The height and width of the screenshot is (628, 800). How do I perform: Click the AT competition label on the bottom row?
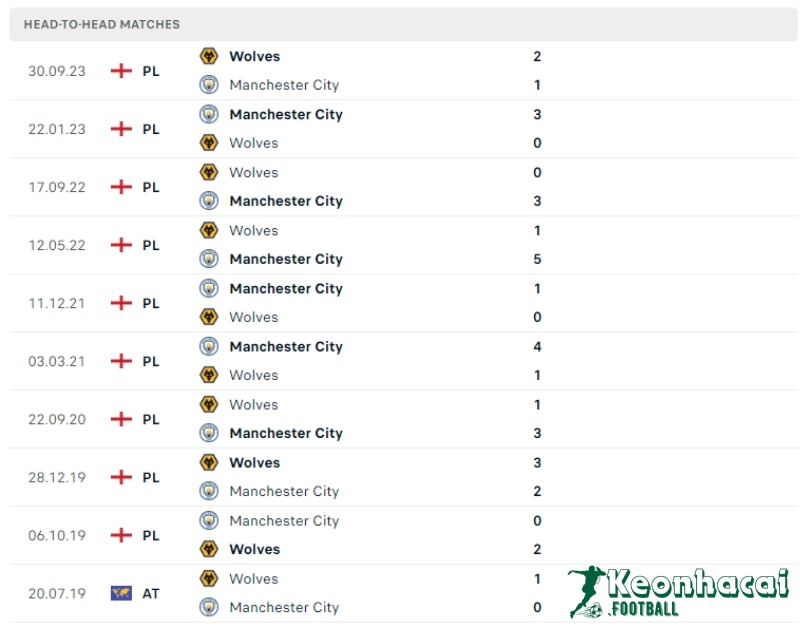pos(151,593)
